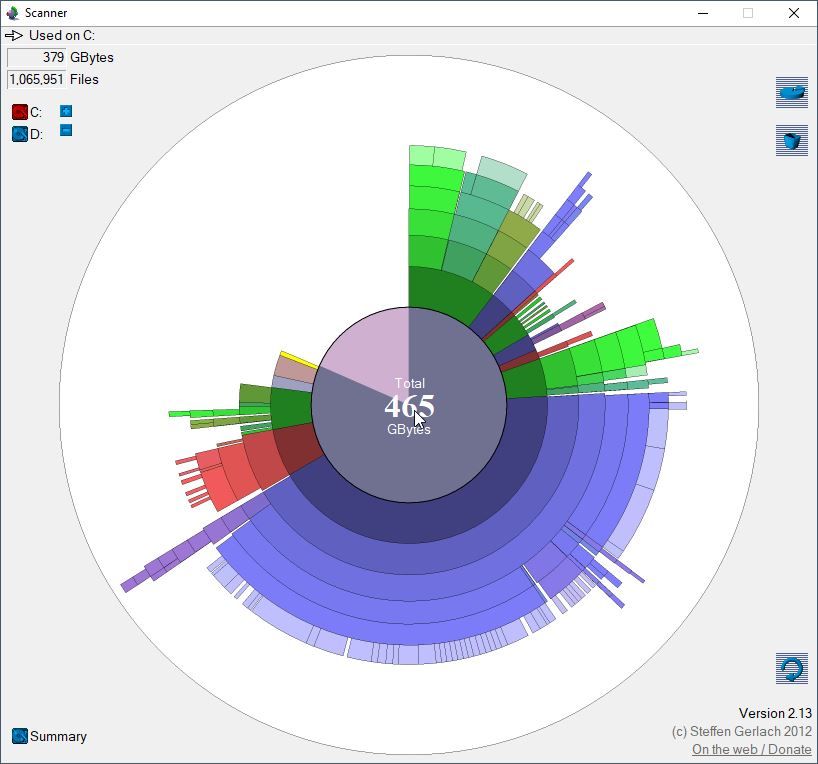Click the yellow sliver segment on upper left
818x764 pixels.
[x=296, y=355]
